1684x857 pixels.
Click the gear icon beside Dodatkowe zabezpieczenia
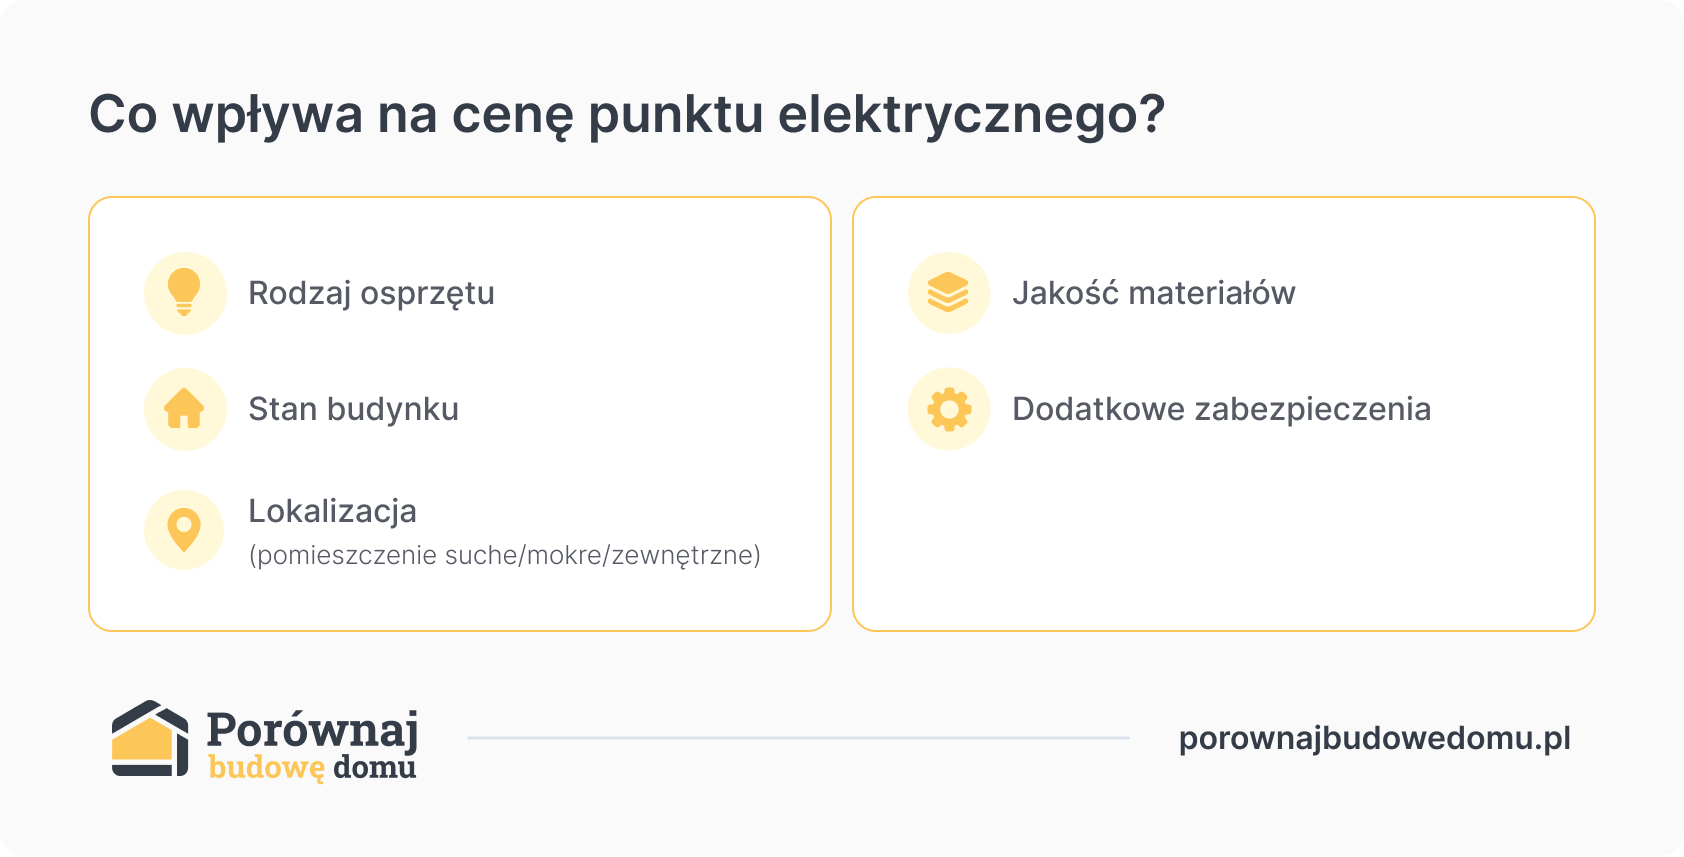pyautogui.click(x=948, y=409)
